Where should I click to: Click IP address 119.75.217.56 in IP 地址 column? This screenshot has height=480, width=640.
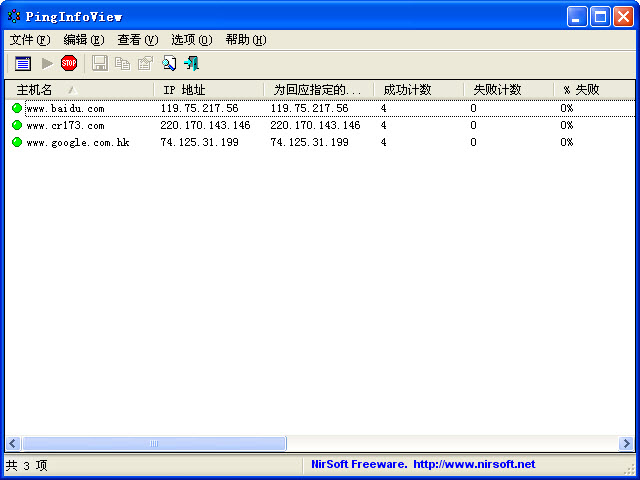[x=199, y=108]
